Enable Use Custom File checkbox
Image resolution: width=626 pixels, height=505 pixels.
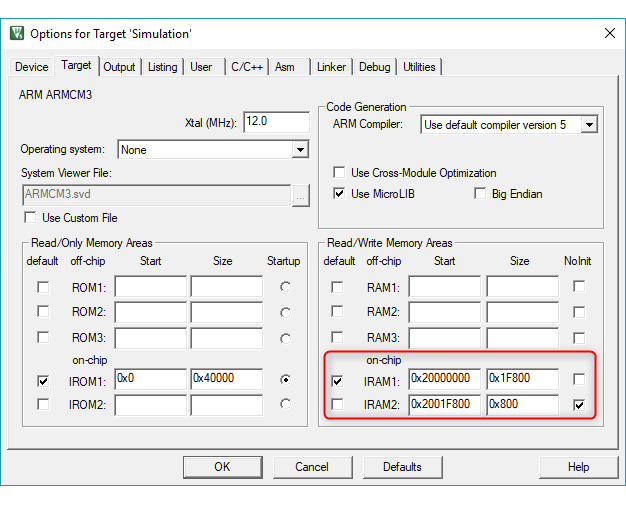[29, 218]
